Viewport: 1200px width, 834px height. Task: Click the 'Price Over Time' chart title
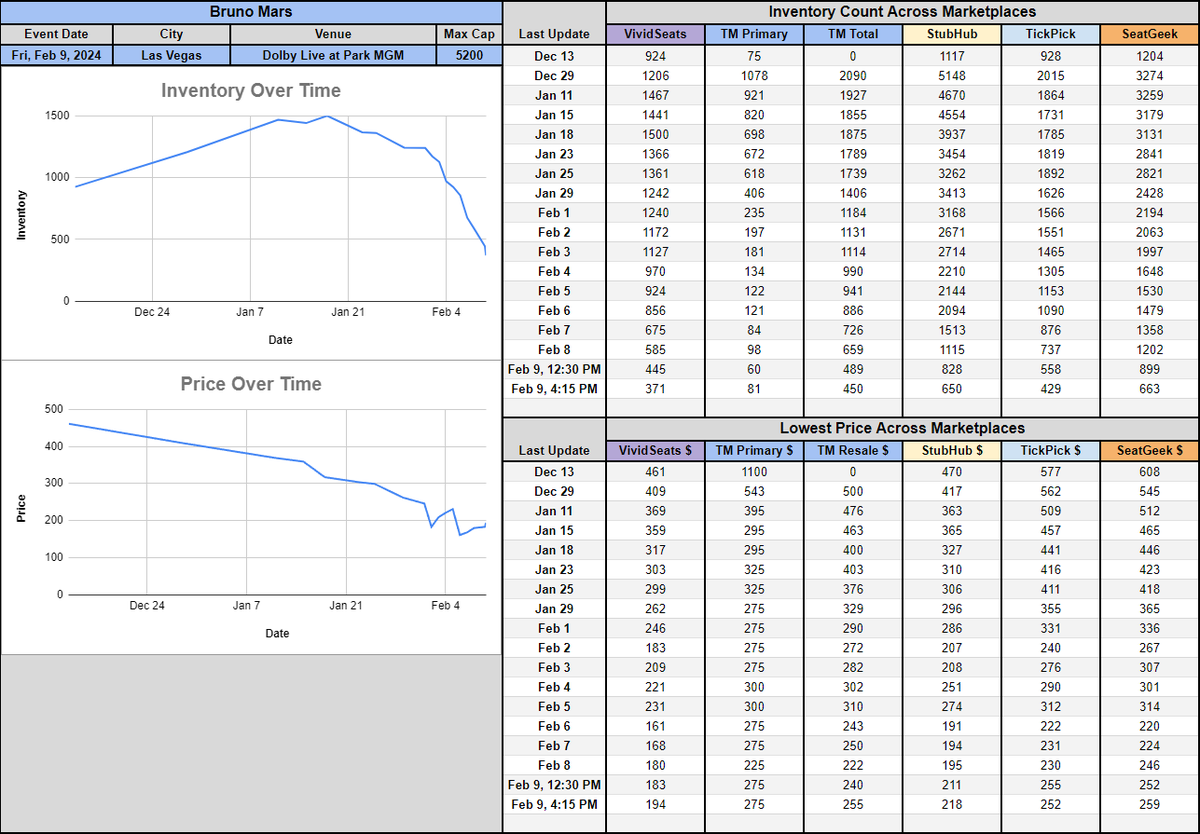pos(251,384)
